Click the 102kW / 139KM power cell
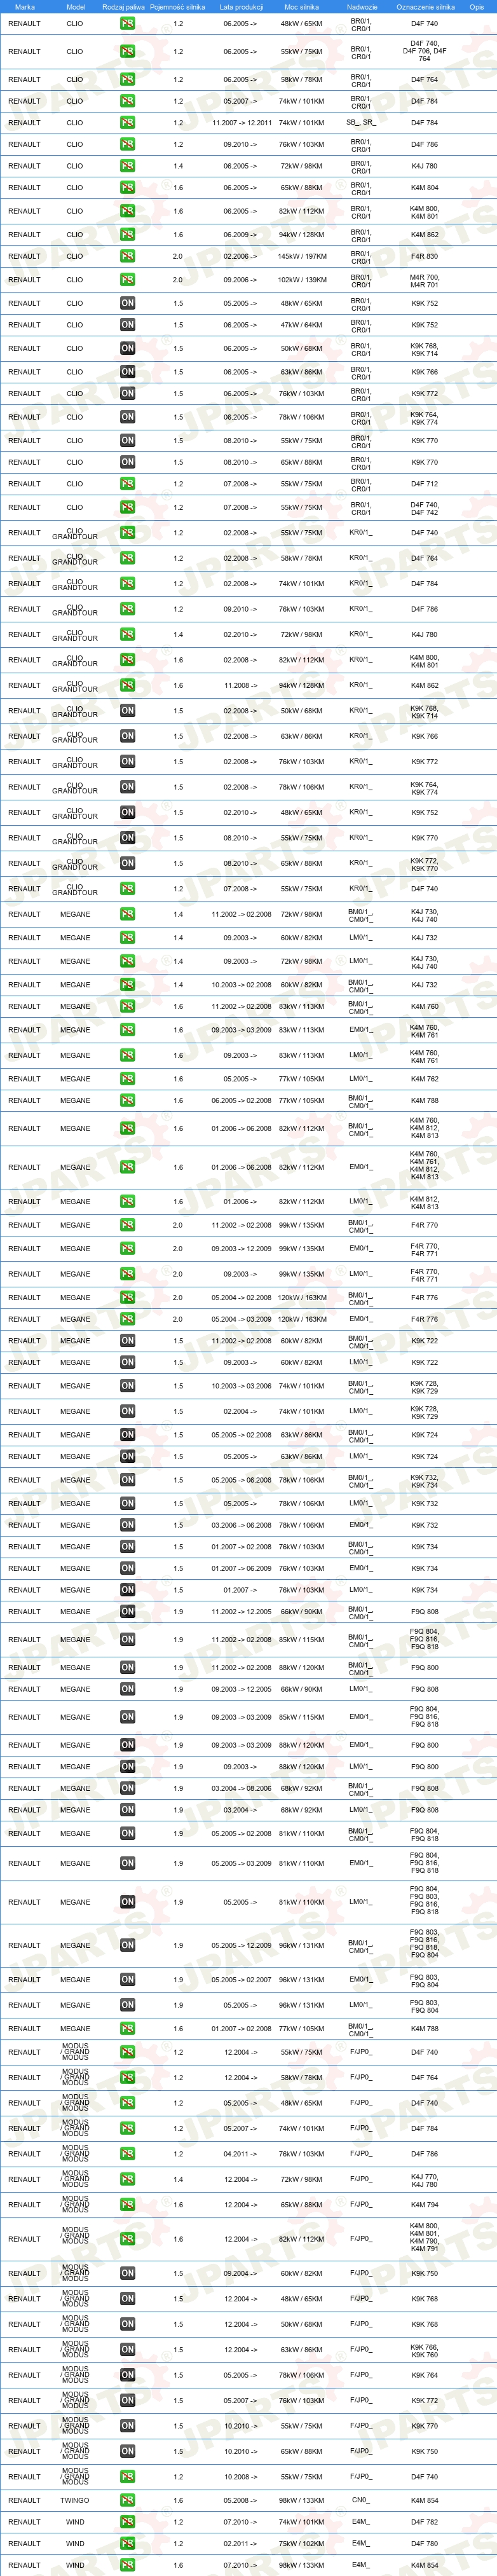 [x=301, y=280]
